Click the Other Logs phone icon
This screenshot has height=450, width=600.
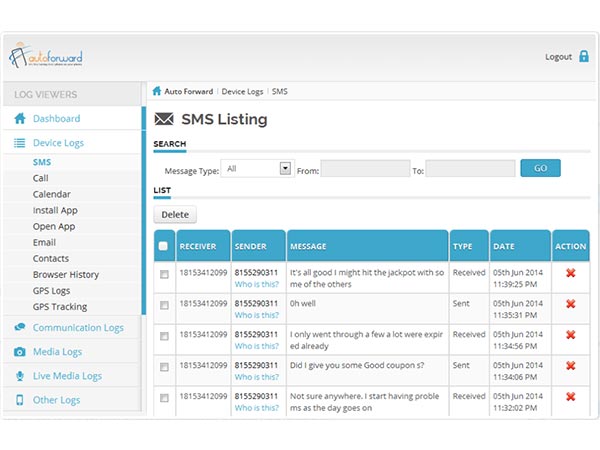19,400
